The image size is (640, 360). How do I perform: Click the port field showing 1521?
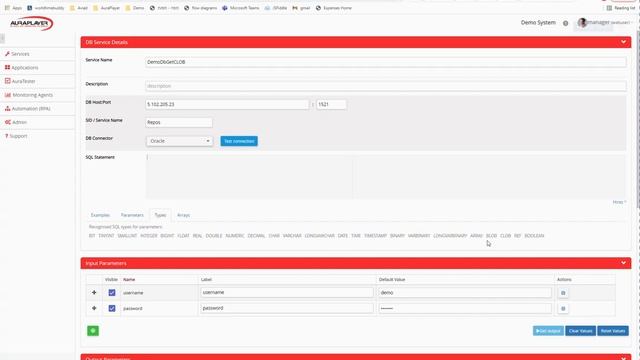(331, 104)
